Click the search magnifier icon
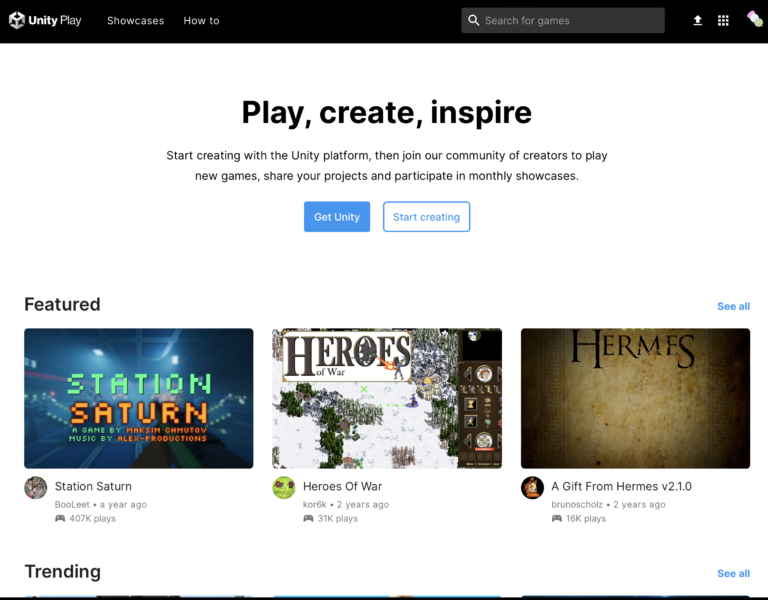 474,20
